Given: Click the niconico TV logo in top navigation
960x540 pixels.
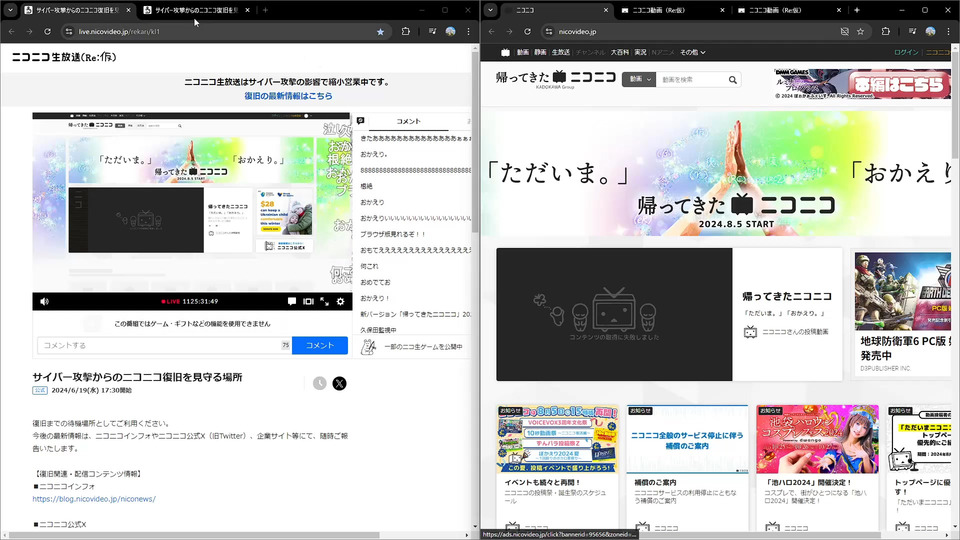Looking at the screenshot, I should pyautogui.click(x=505, y=52).
